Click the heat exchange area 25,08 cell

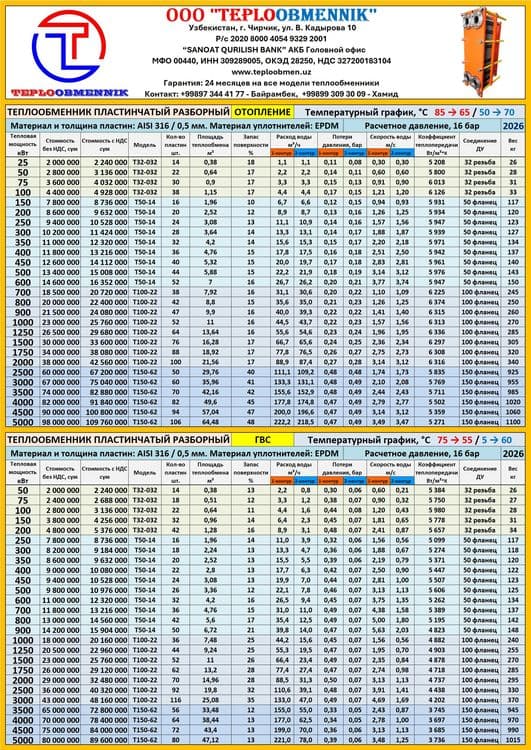tap(210, 700)
